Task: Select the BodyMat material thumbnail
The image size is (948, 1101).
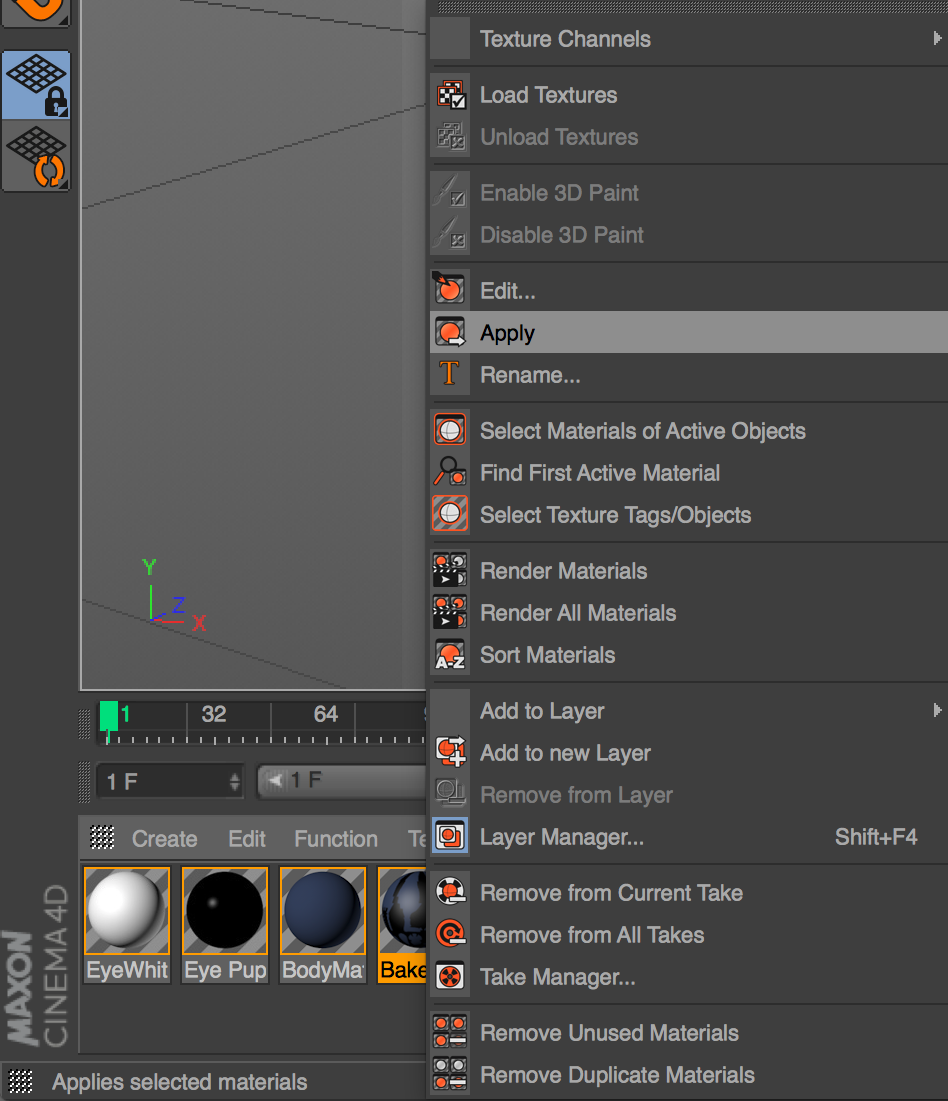Action: point(322,925)
